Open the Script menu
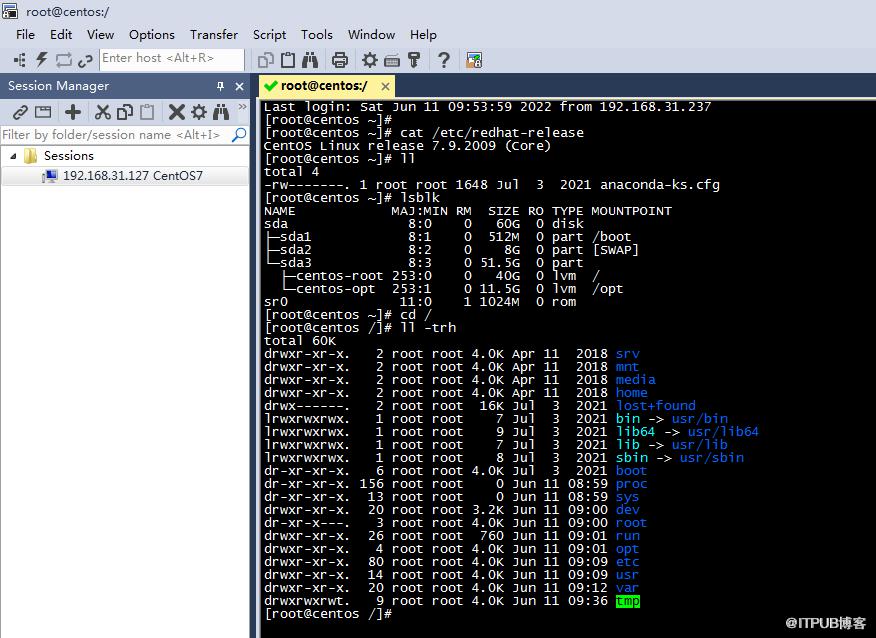The height and width of the screenshot is (638, 876). point(269,34)
